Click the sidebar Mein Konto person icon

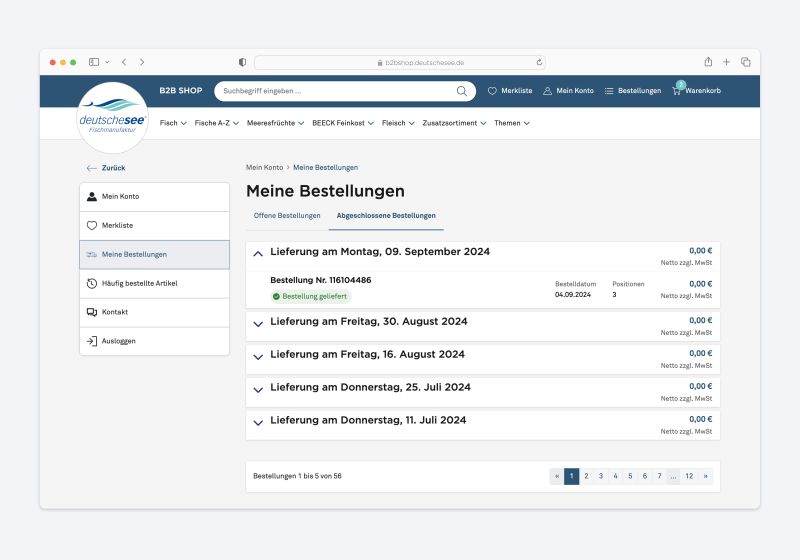point(92,196)
